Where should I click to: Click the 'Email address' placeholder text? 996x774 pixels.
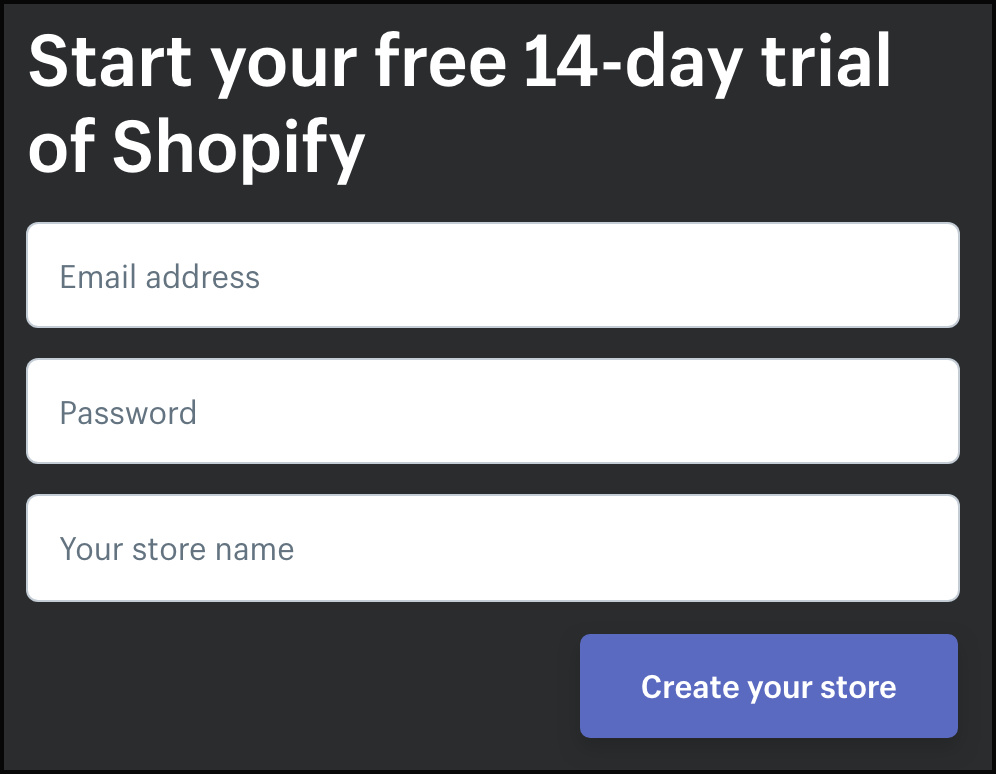tap(160, 277)
